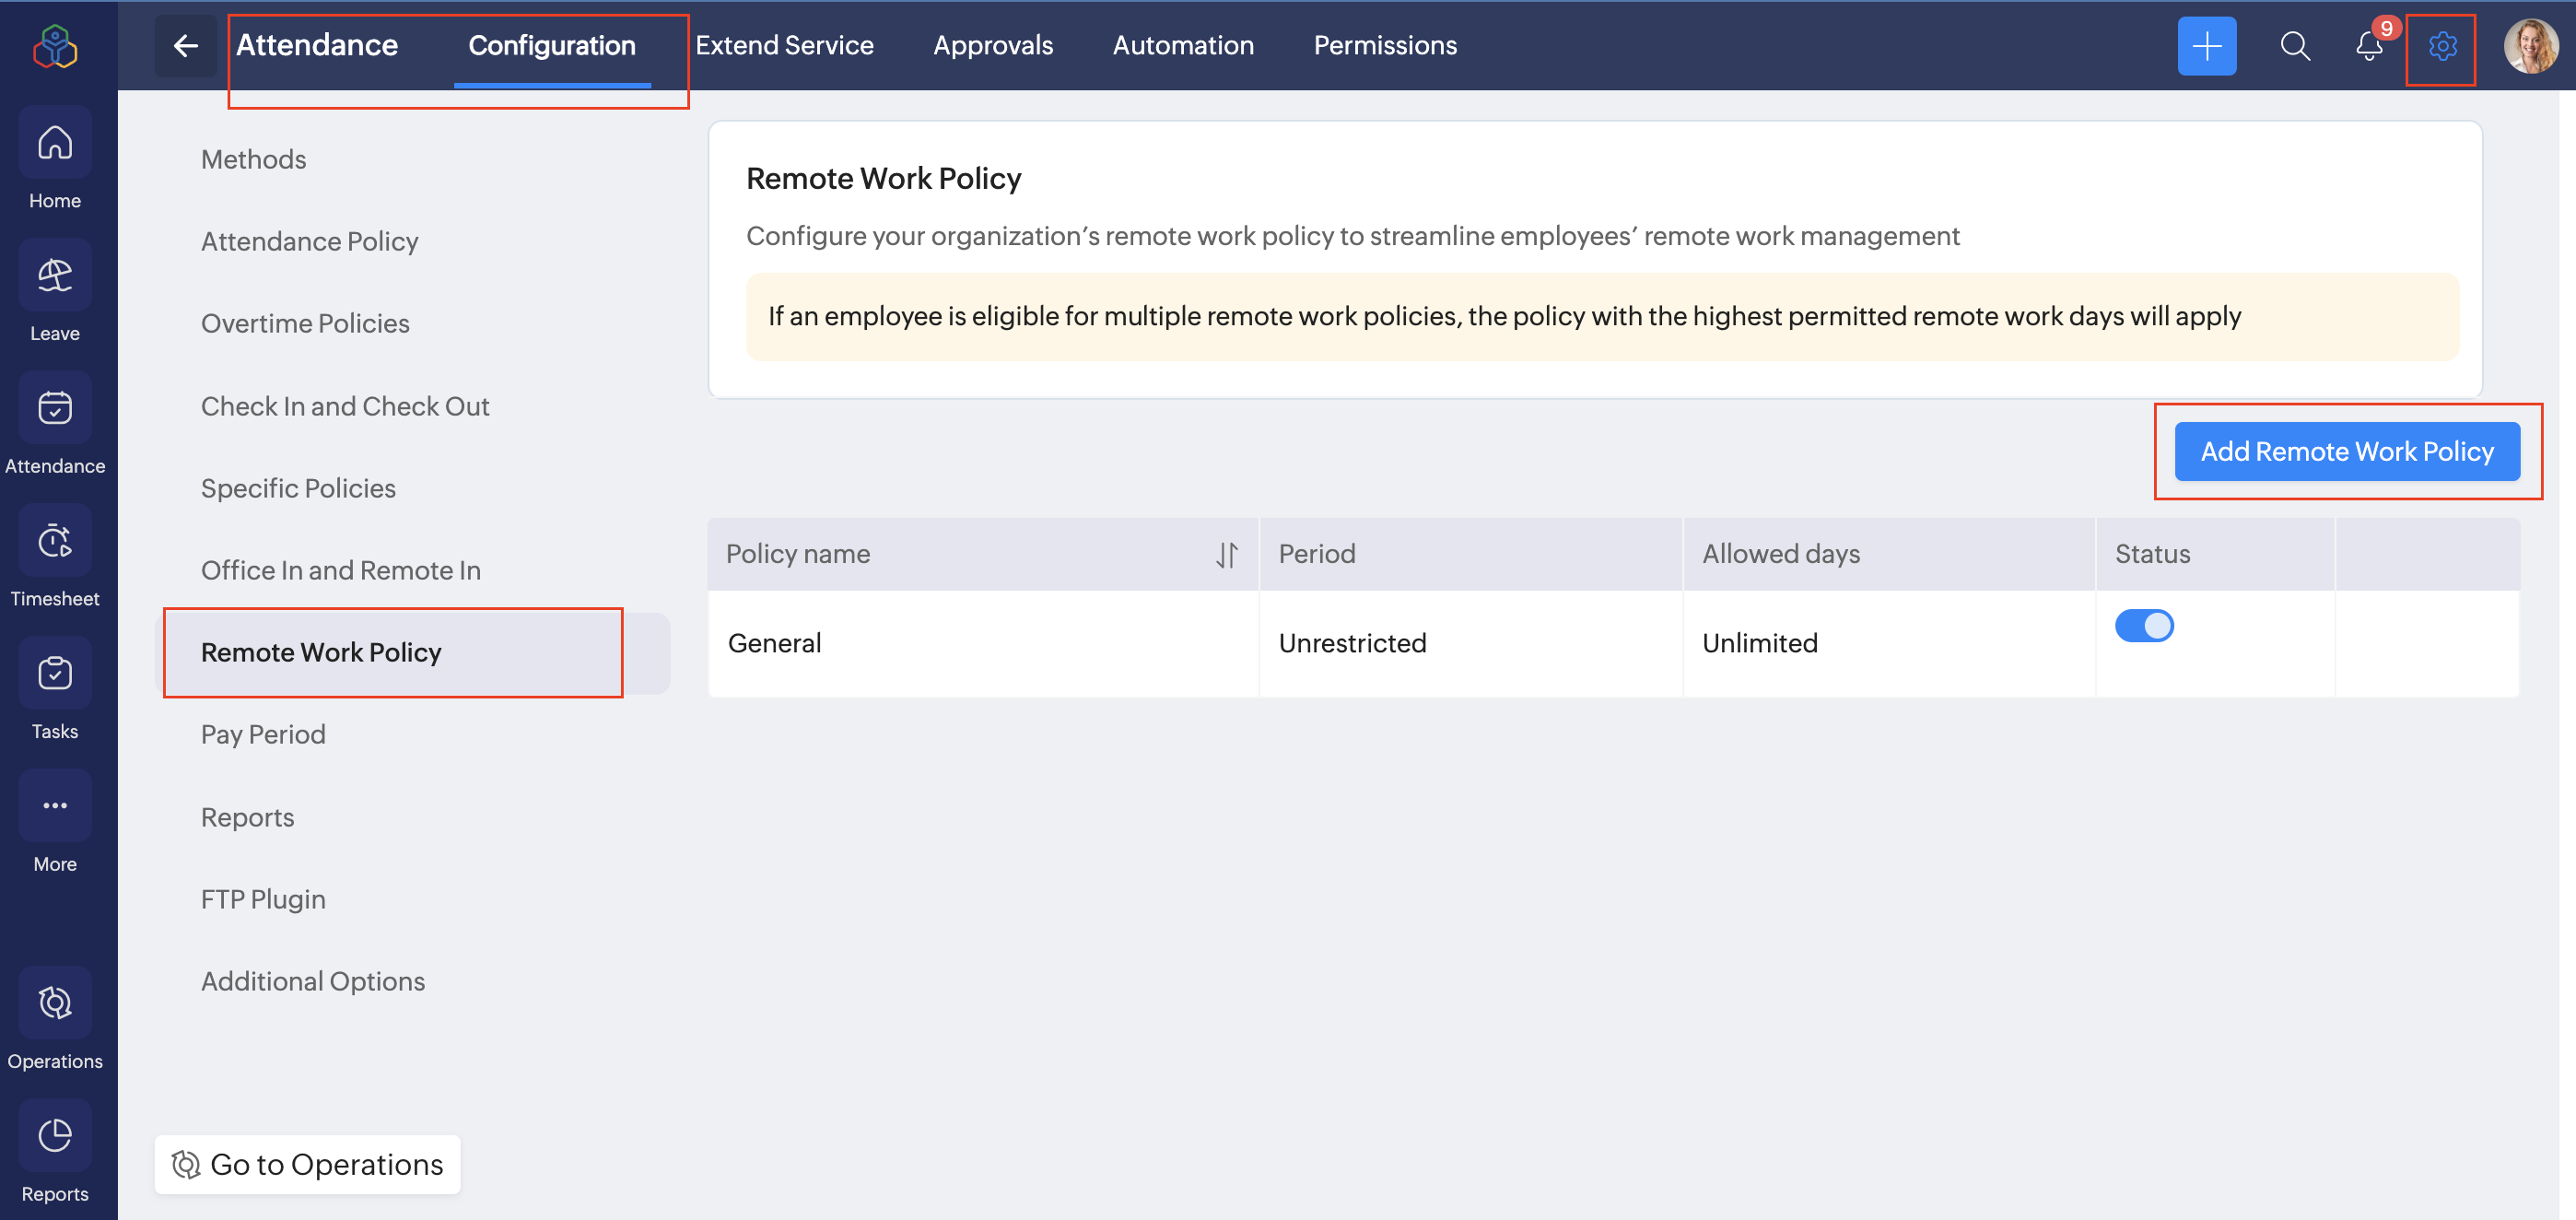Switch to the Automation tab
The width and height of the screenshot is (2576, 1220).
click(1183, 46)
